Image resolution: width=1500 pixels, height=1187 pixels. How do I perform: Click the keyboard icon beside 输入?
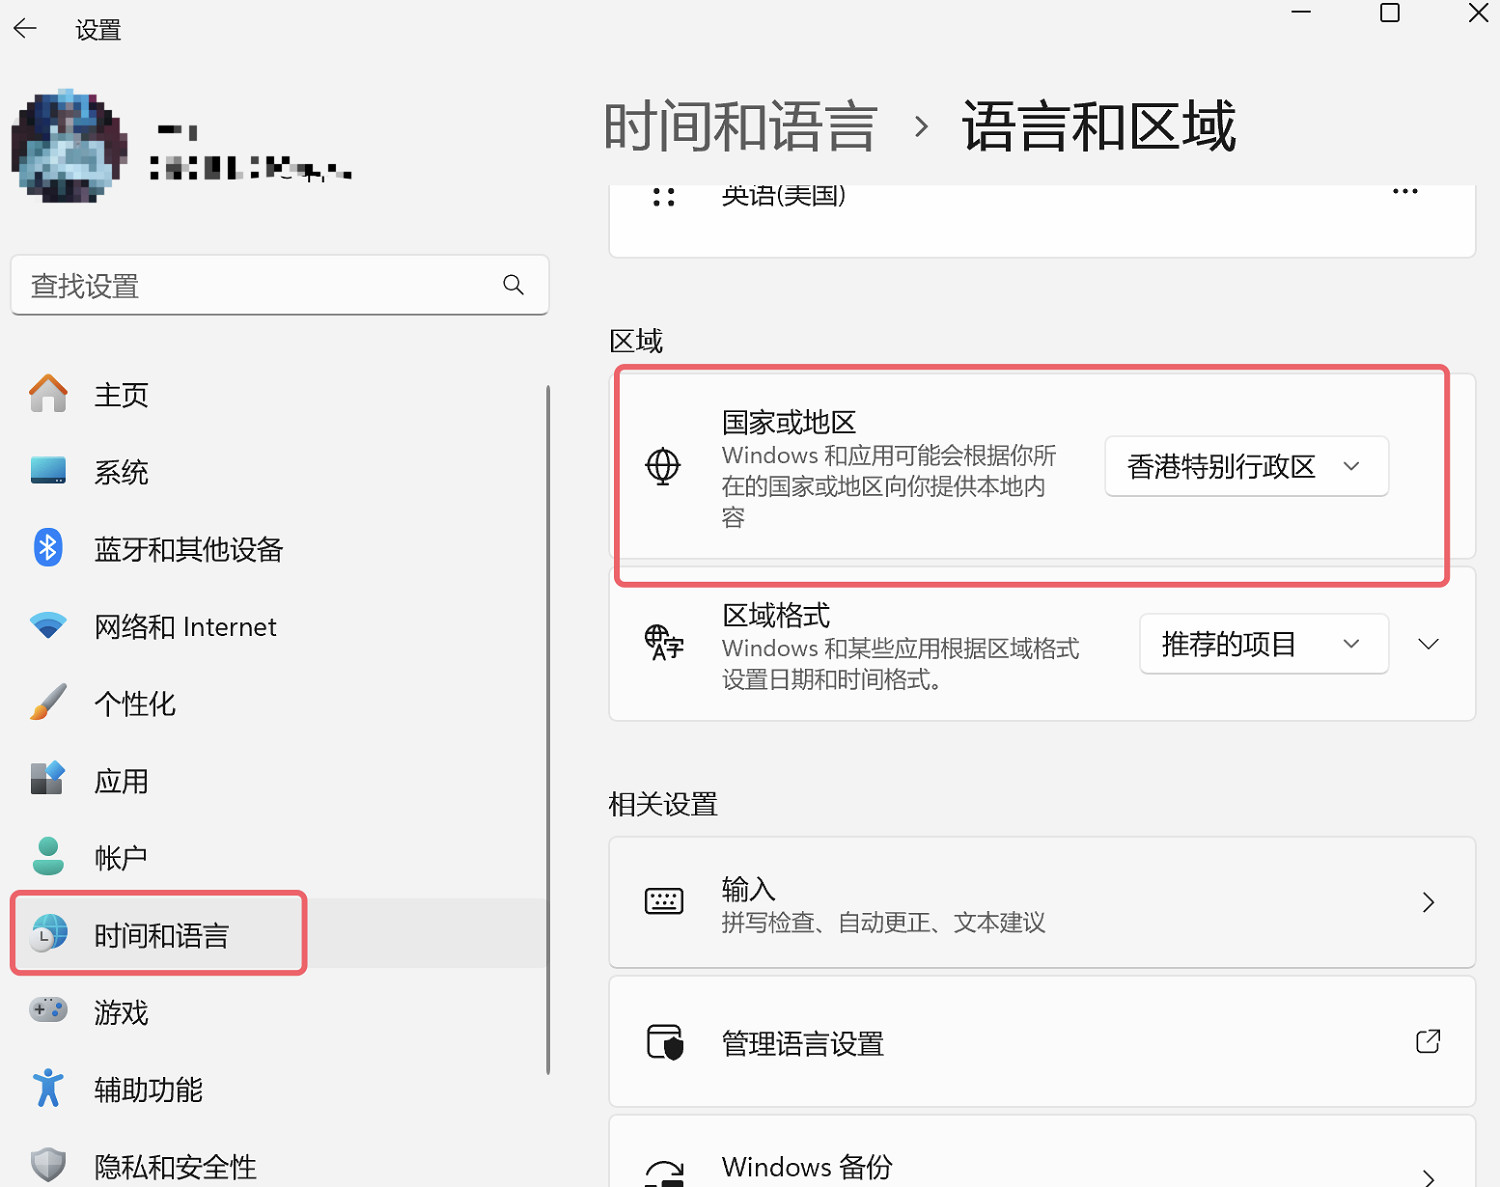pos(664,902)
